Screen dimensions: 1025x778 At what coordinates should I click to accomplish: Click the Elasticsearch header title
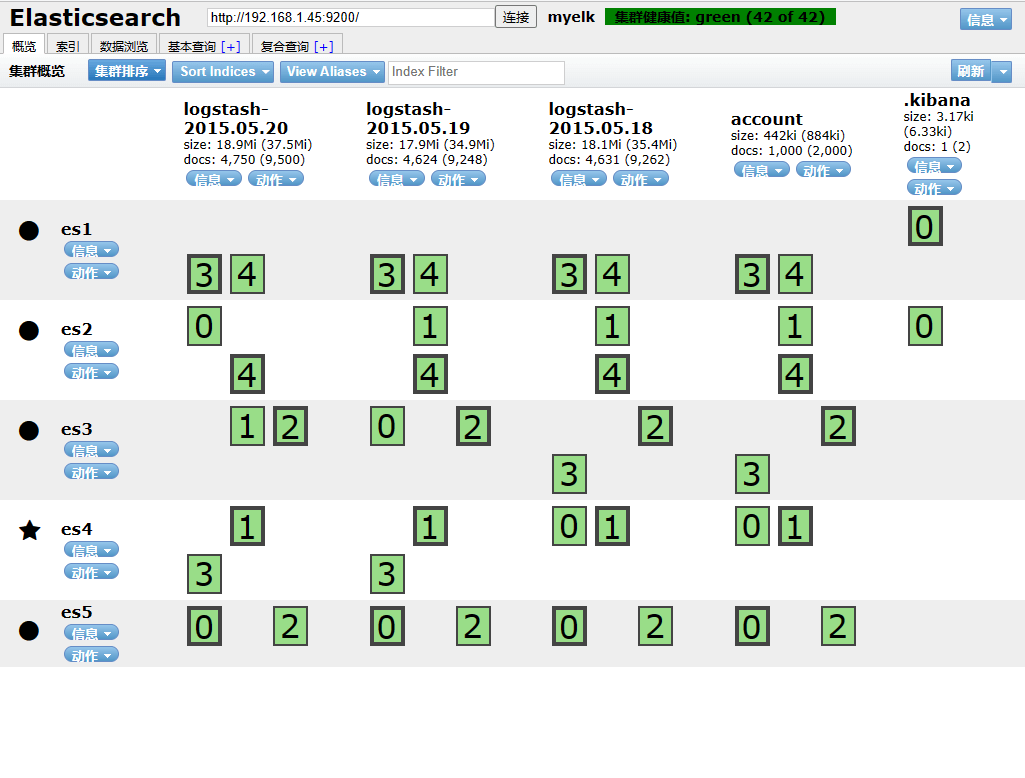point(95,18)
